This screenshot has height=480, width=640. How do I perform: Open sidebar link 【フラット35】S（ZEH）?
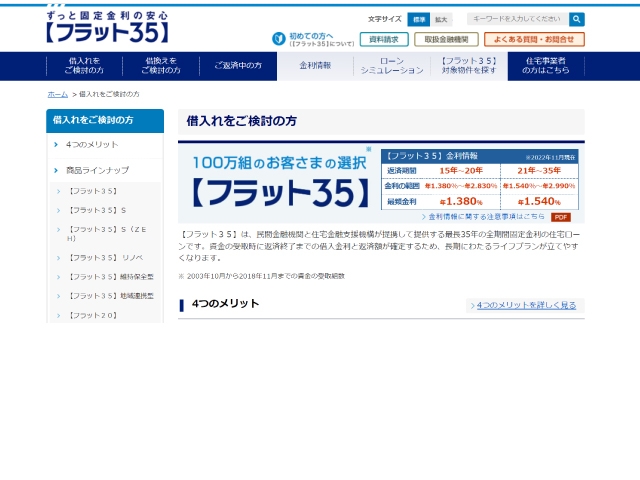[107, 234]
